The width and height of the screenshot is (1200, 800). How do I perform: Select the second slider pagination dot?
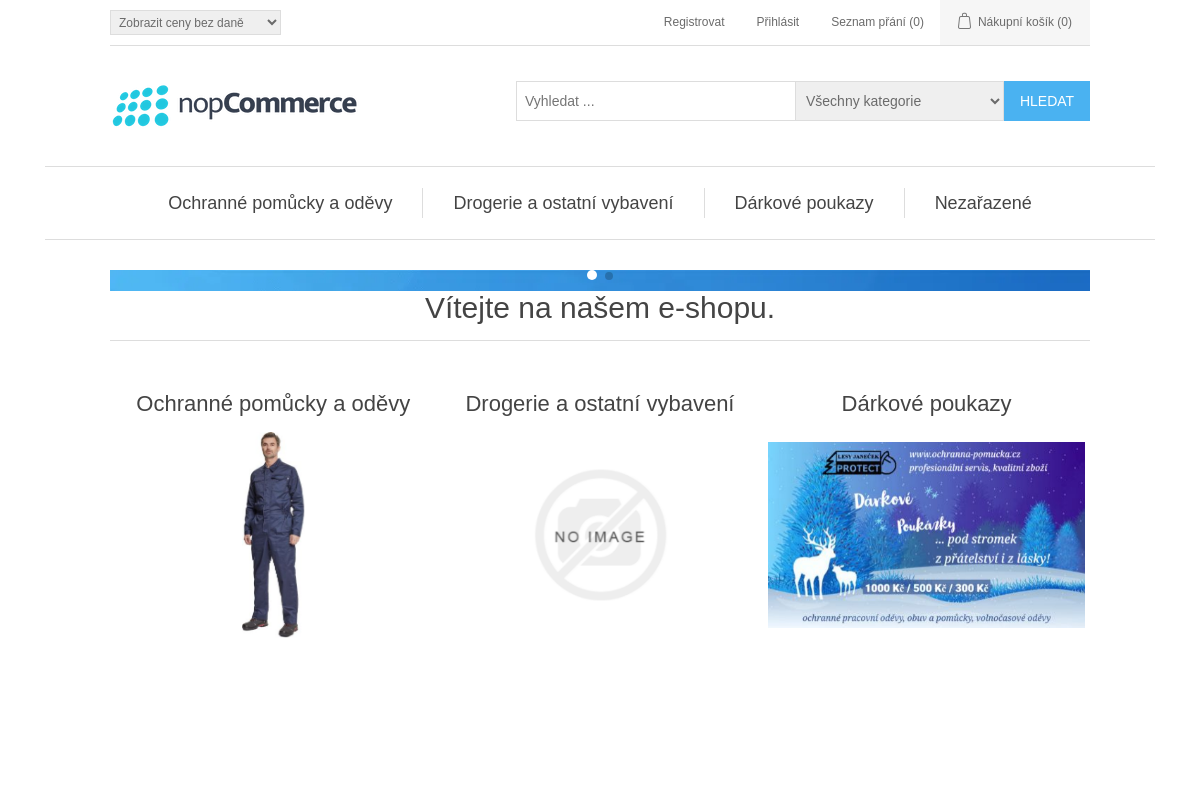click(x=609, y=276)
